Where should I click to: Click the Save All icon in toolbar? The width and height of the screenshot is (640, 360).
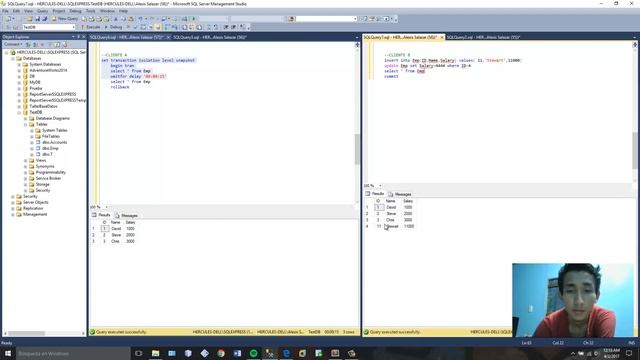tap(44, 19)
